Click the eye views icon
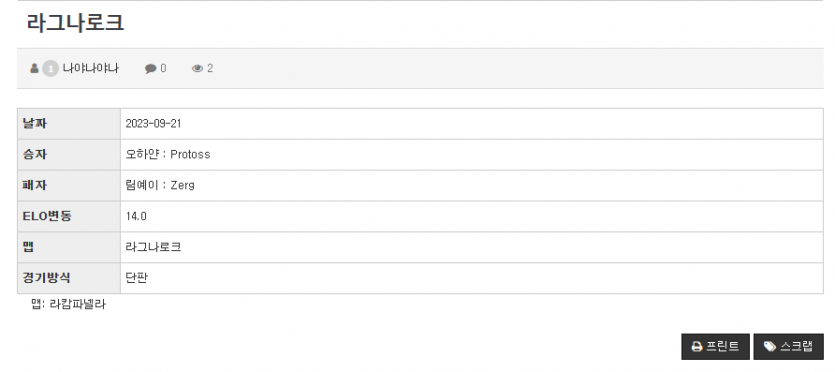This screenshot has height=372, width=835. (x=198, y=69)
